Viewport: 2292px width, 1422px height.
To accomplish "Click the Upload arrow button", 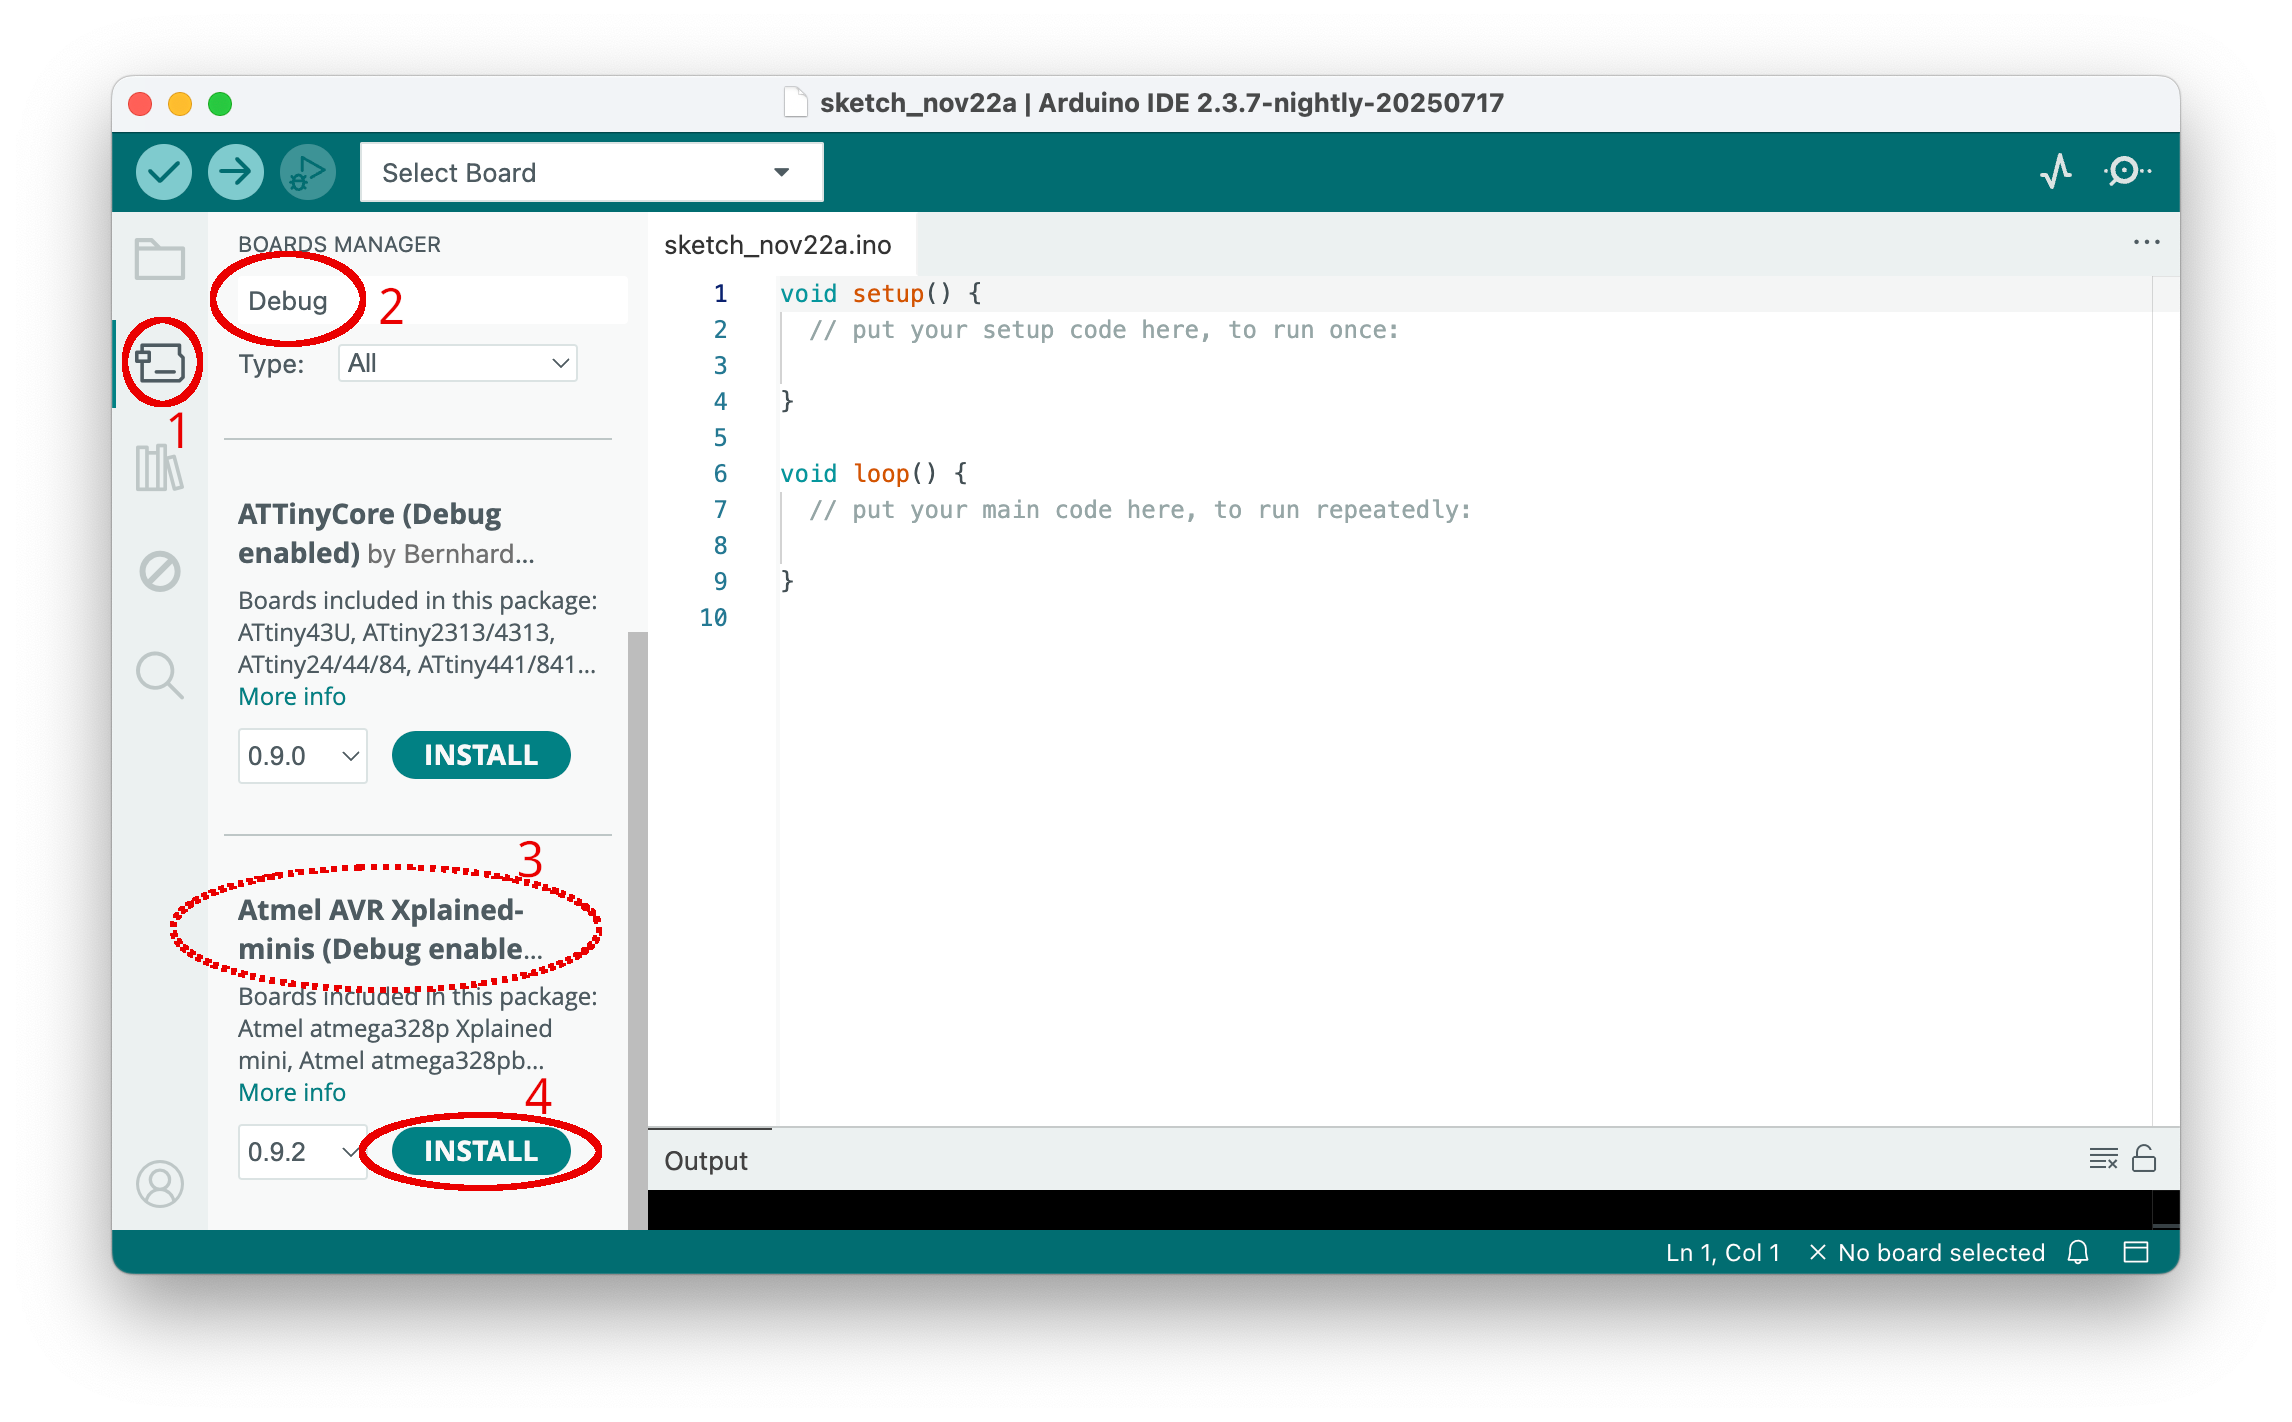I will coord(236,172).
